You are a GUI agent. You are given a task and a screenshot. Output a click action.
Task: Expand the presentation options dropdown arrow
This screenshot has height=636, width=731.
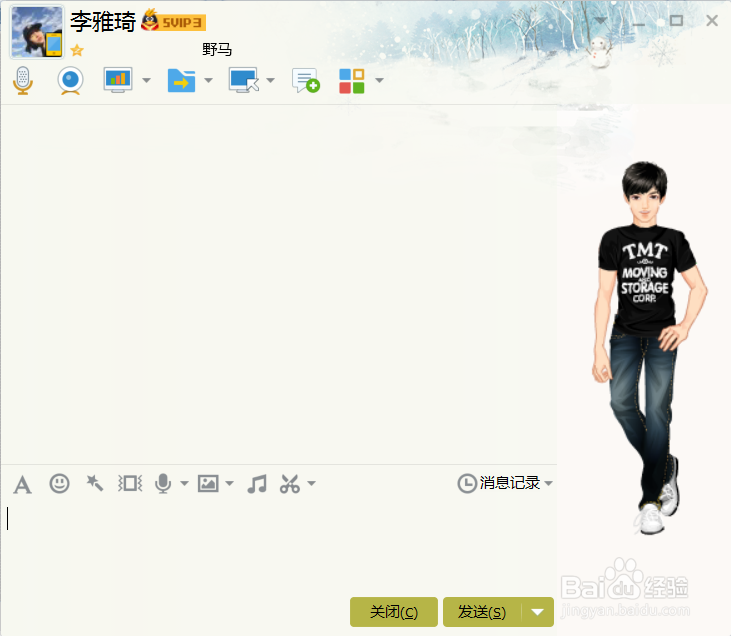[x=146, y=80]
